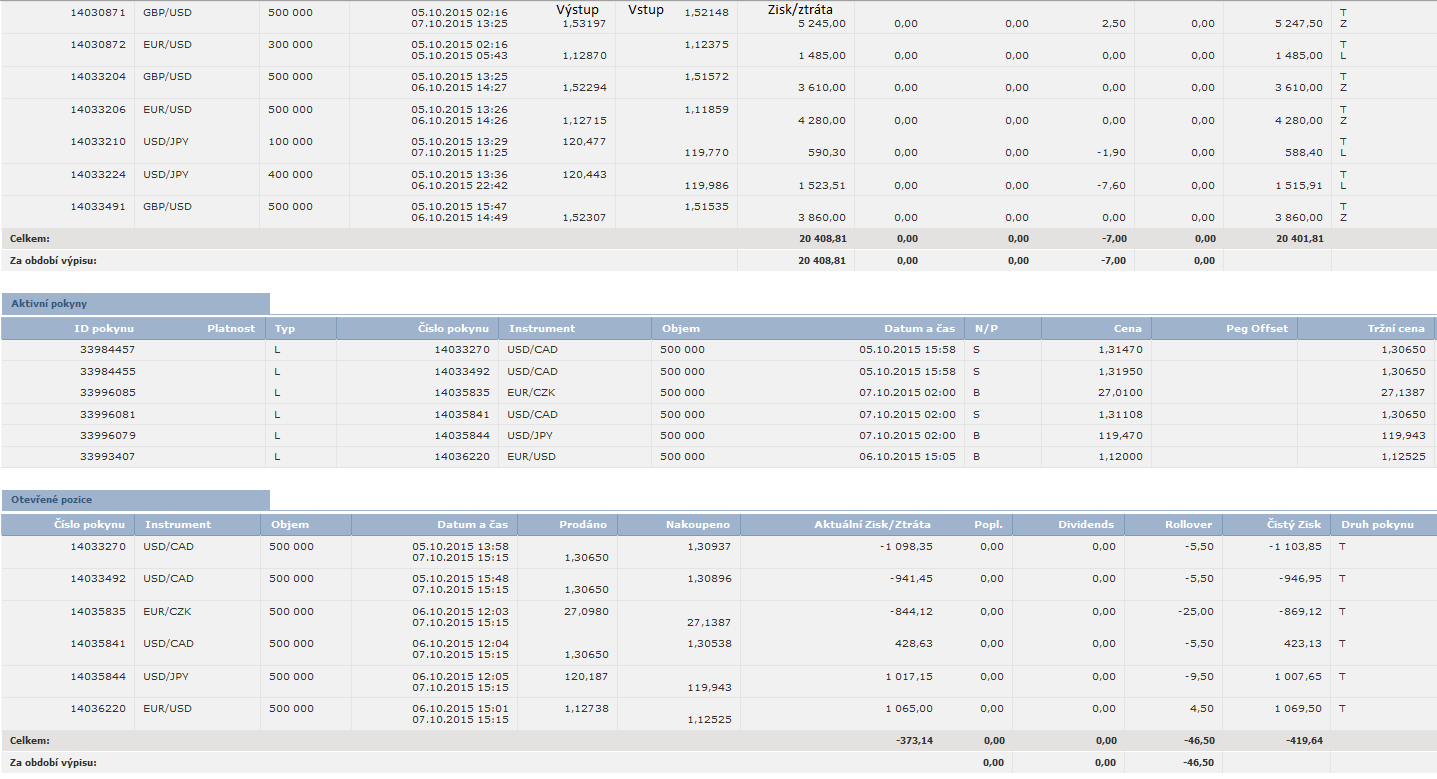Screen dimensions: 1437x779
Task: Click closed trade number 14033206
Action: click(98, 109)
